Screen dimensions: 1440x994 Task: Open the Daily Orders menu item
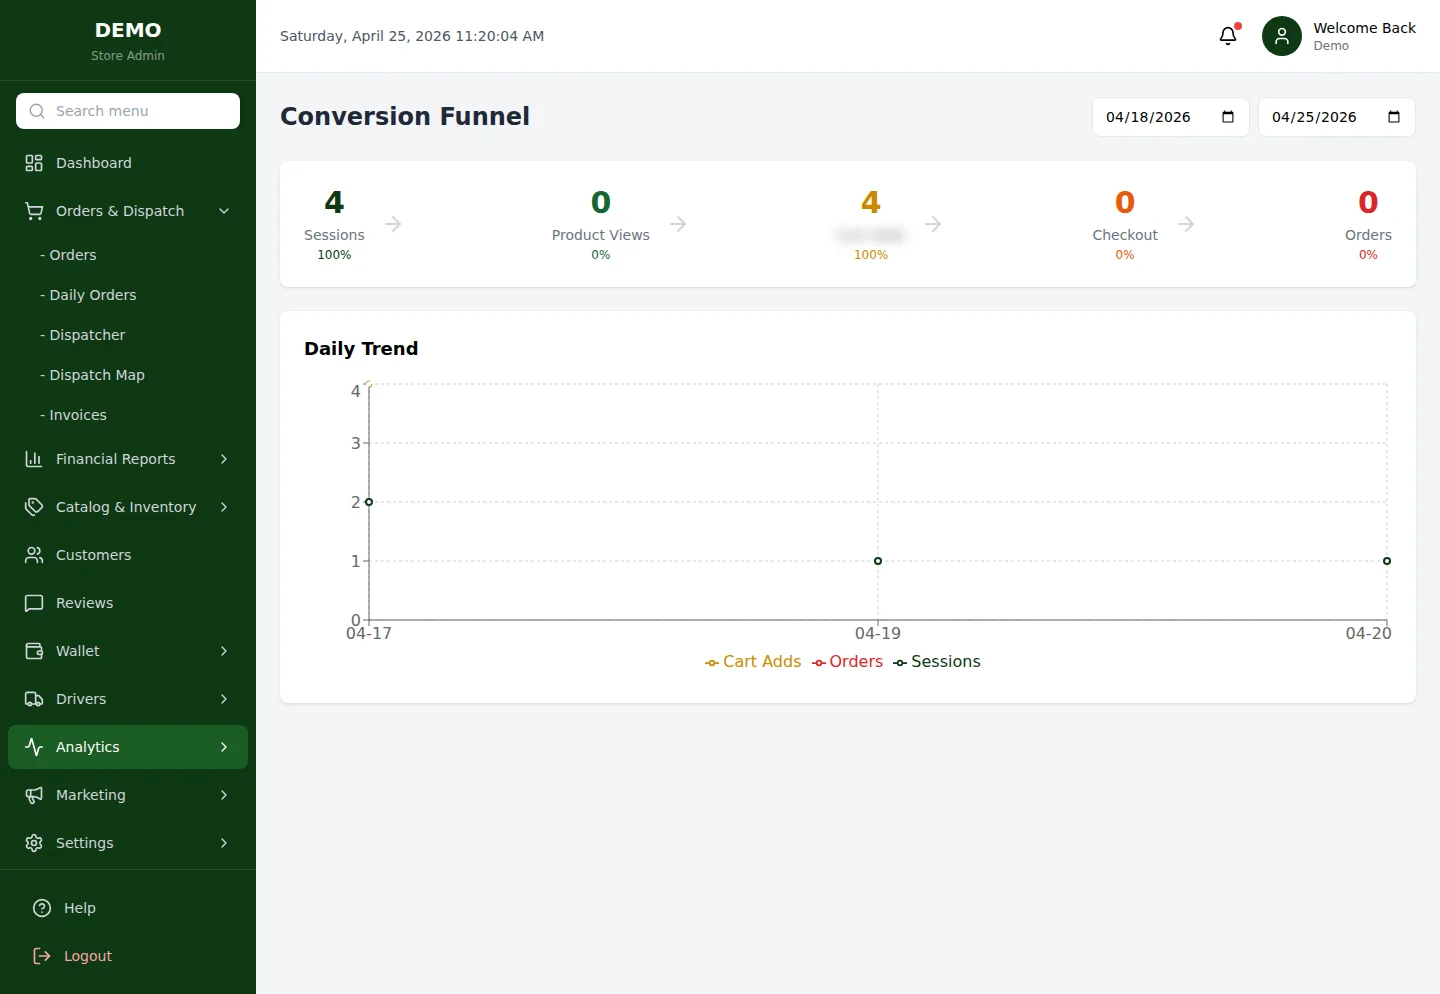pos(92,294)
